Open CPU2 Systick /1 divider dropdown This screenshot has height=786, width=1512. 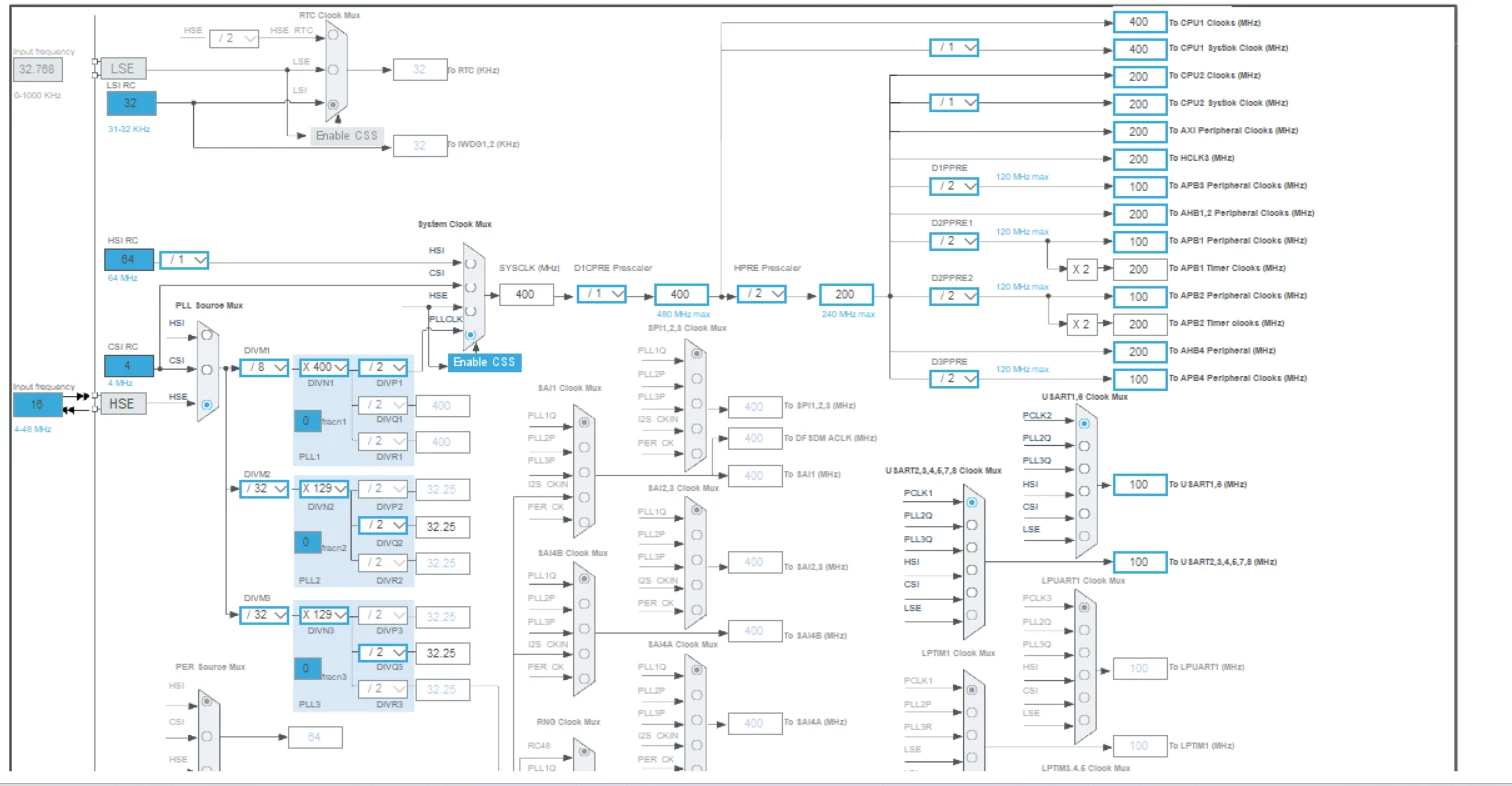point(954,103)
